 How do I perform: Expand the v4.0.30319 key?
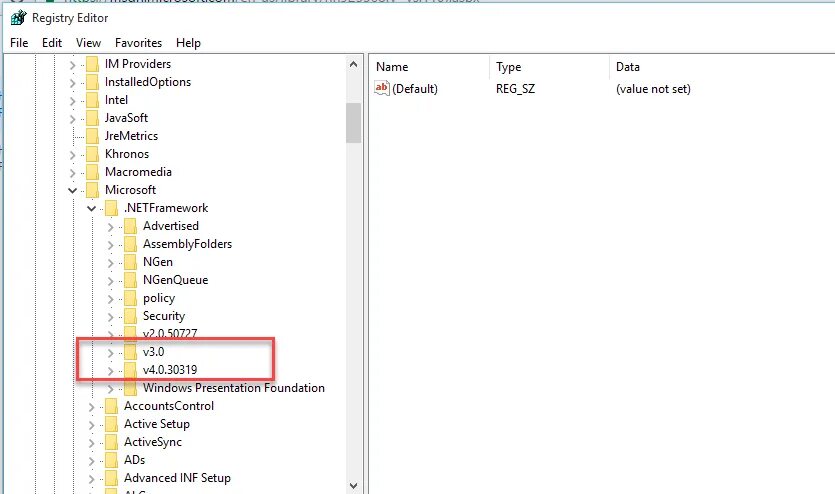tap(111, 371)
